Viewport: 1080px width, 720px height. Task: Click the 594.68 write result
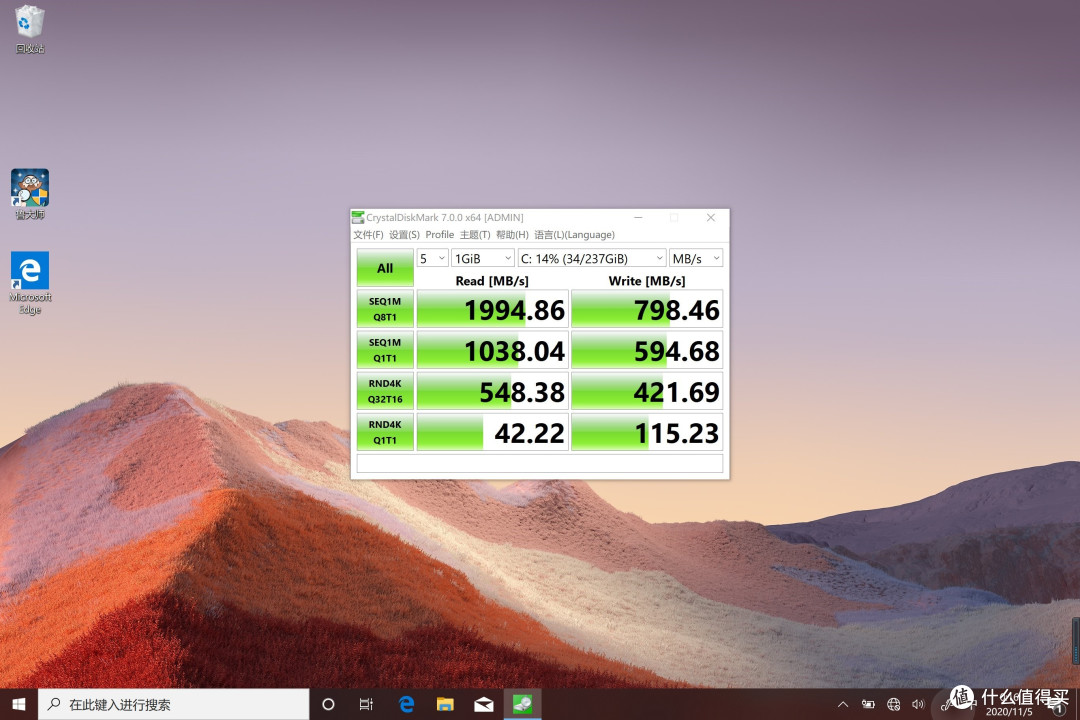coord(647,350)
